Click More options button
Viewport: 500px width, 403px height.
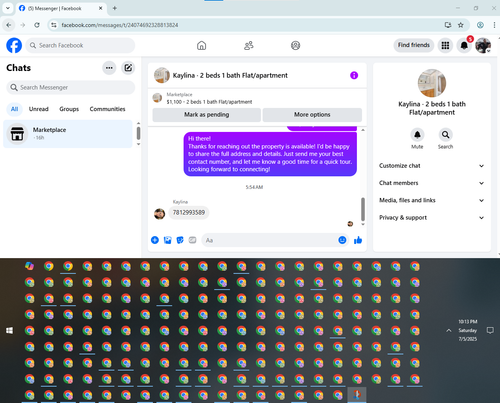point(312,115)
